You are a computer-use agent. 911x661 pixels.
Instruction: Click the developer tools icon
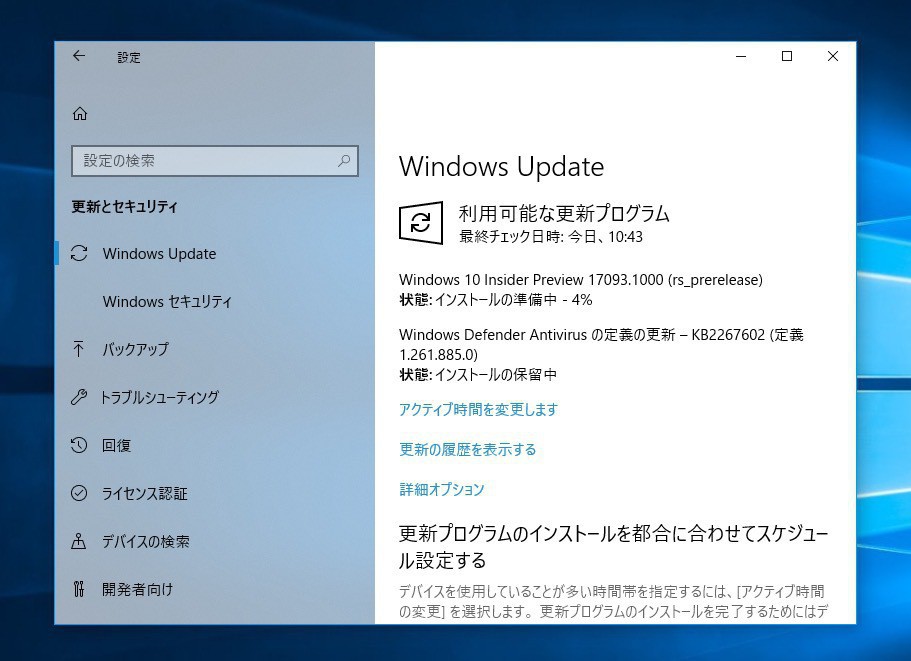[79, 589]
